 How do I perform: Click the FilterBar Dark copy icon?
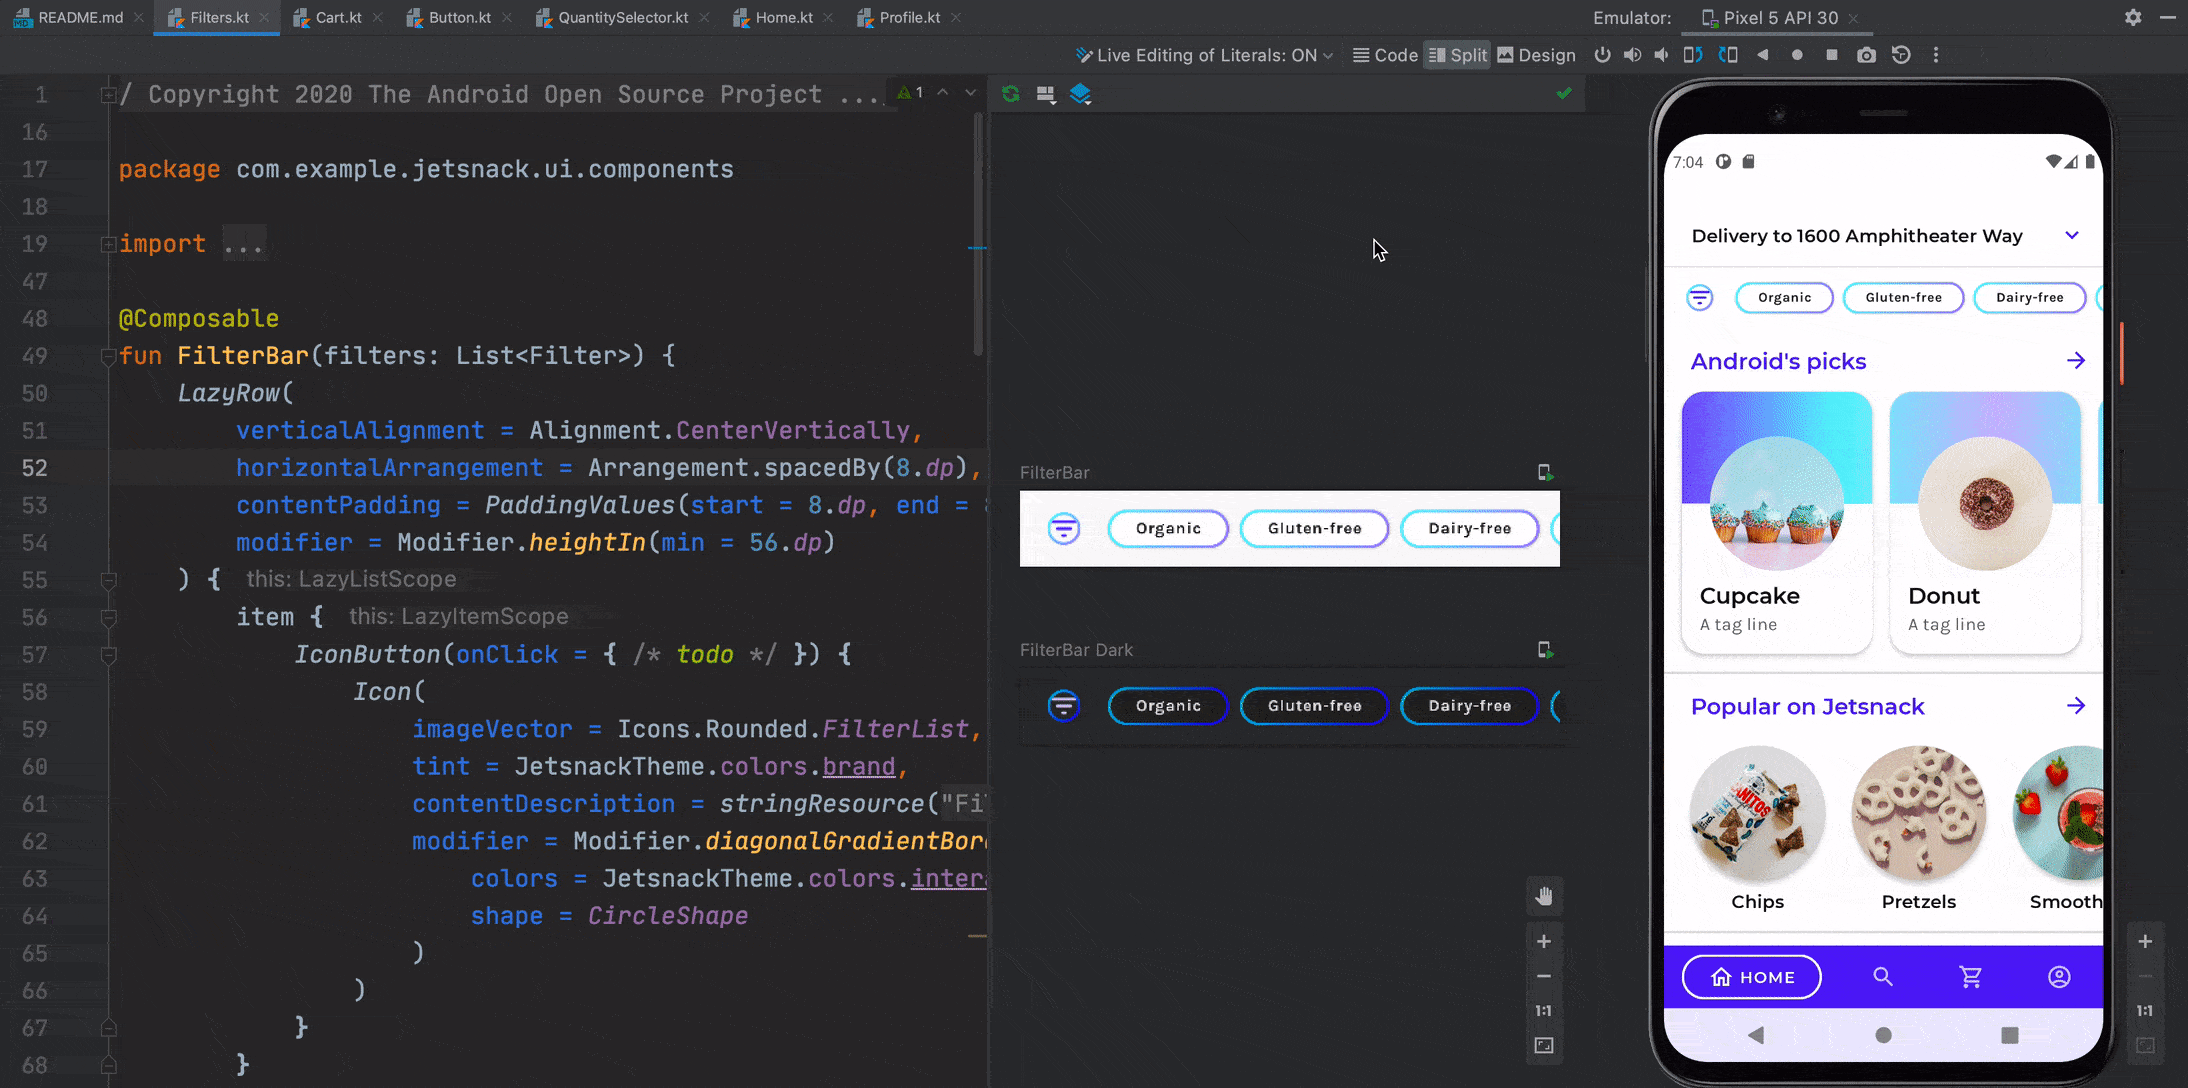(1545, 649)
